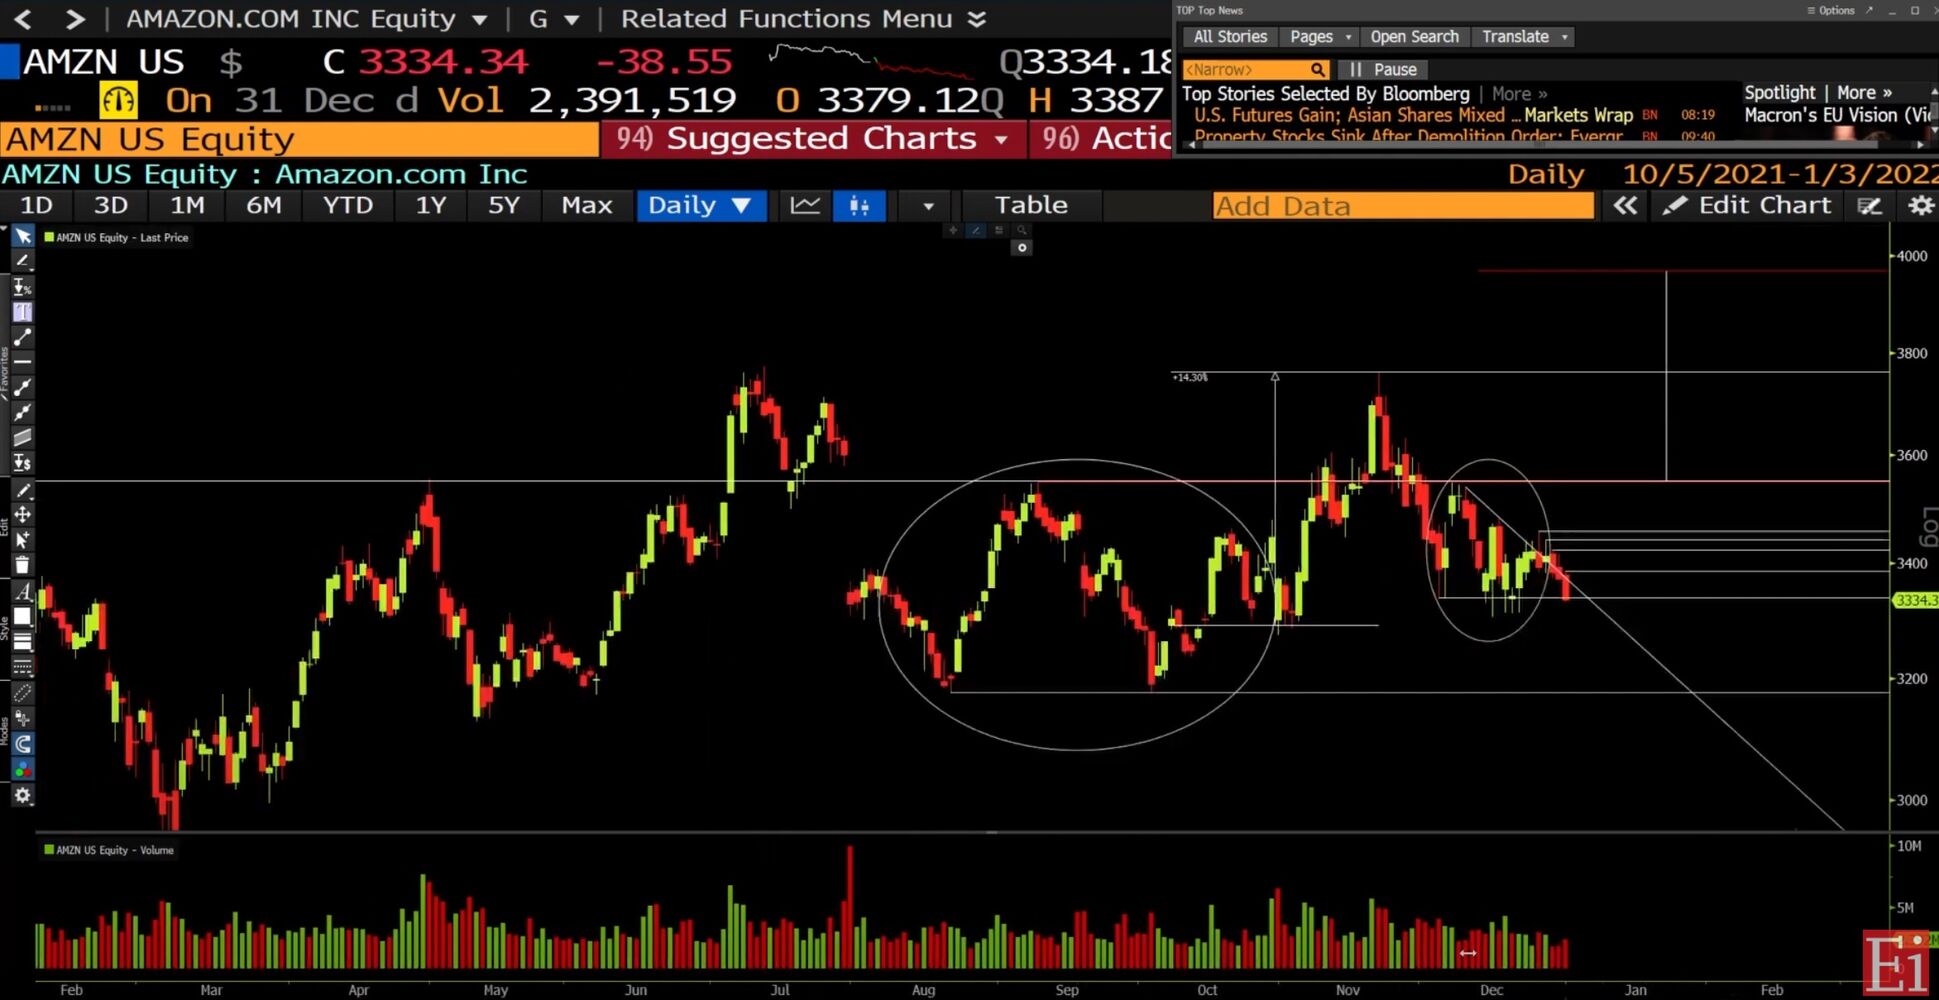Open the chart tools settings gear
This screenshot has height=1000, width=1939.
(22, 795)
